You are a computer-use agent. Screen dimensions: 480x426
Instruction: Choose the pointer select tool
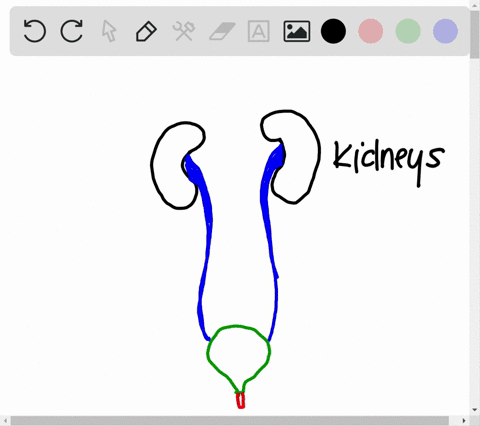tap(109, 31)
